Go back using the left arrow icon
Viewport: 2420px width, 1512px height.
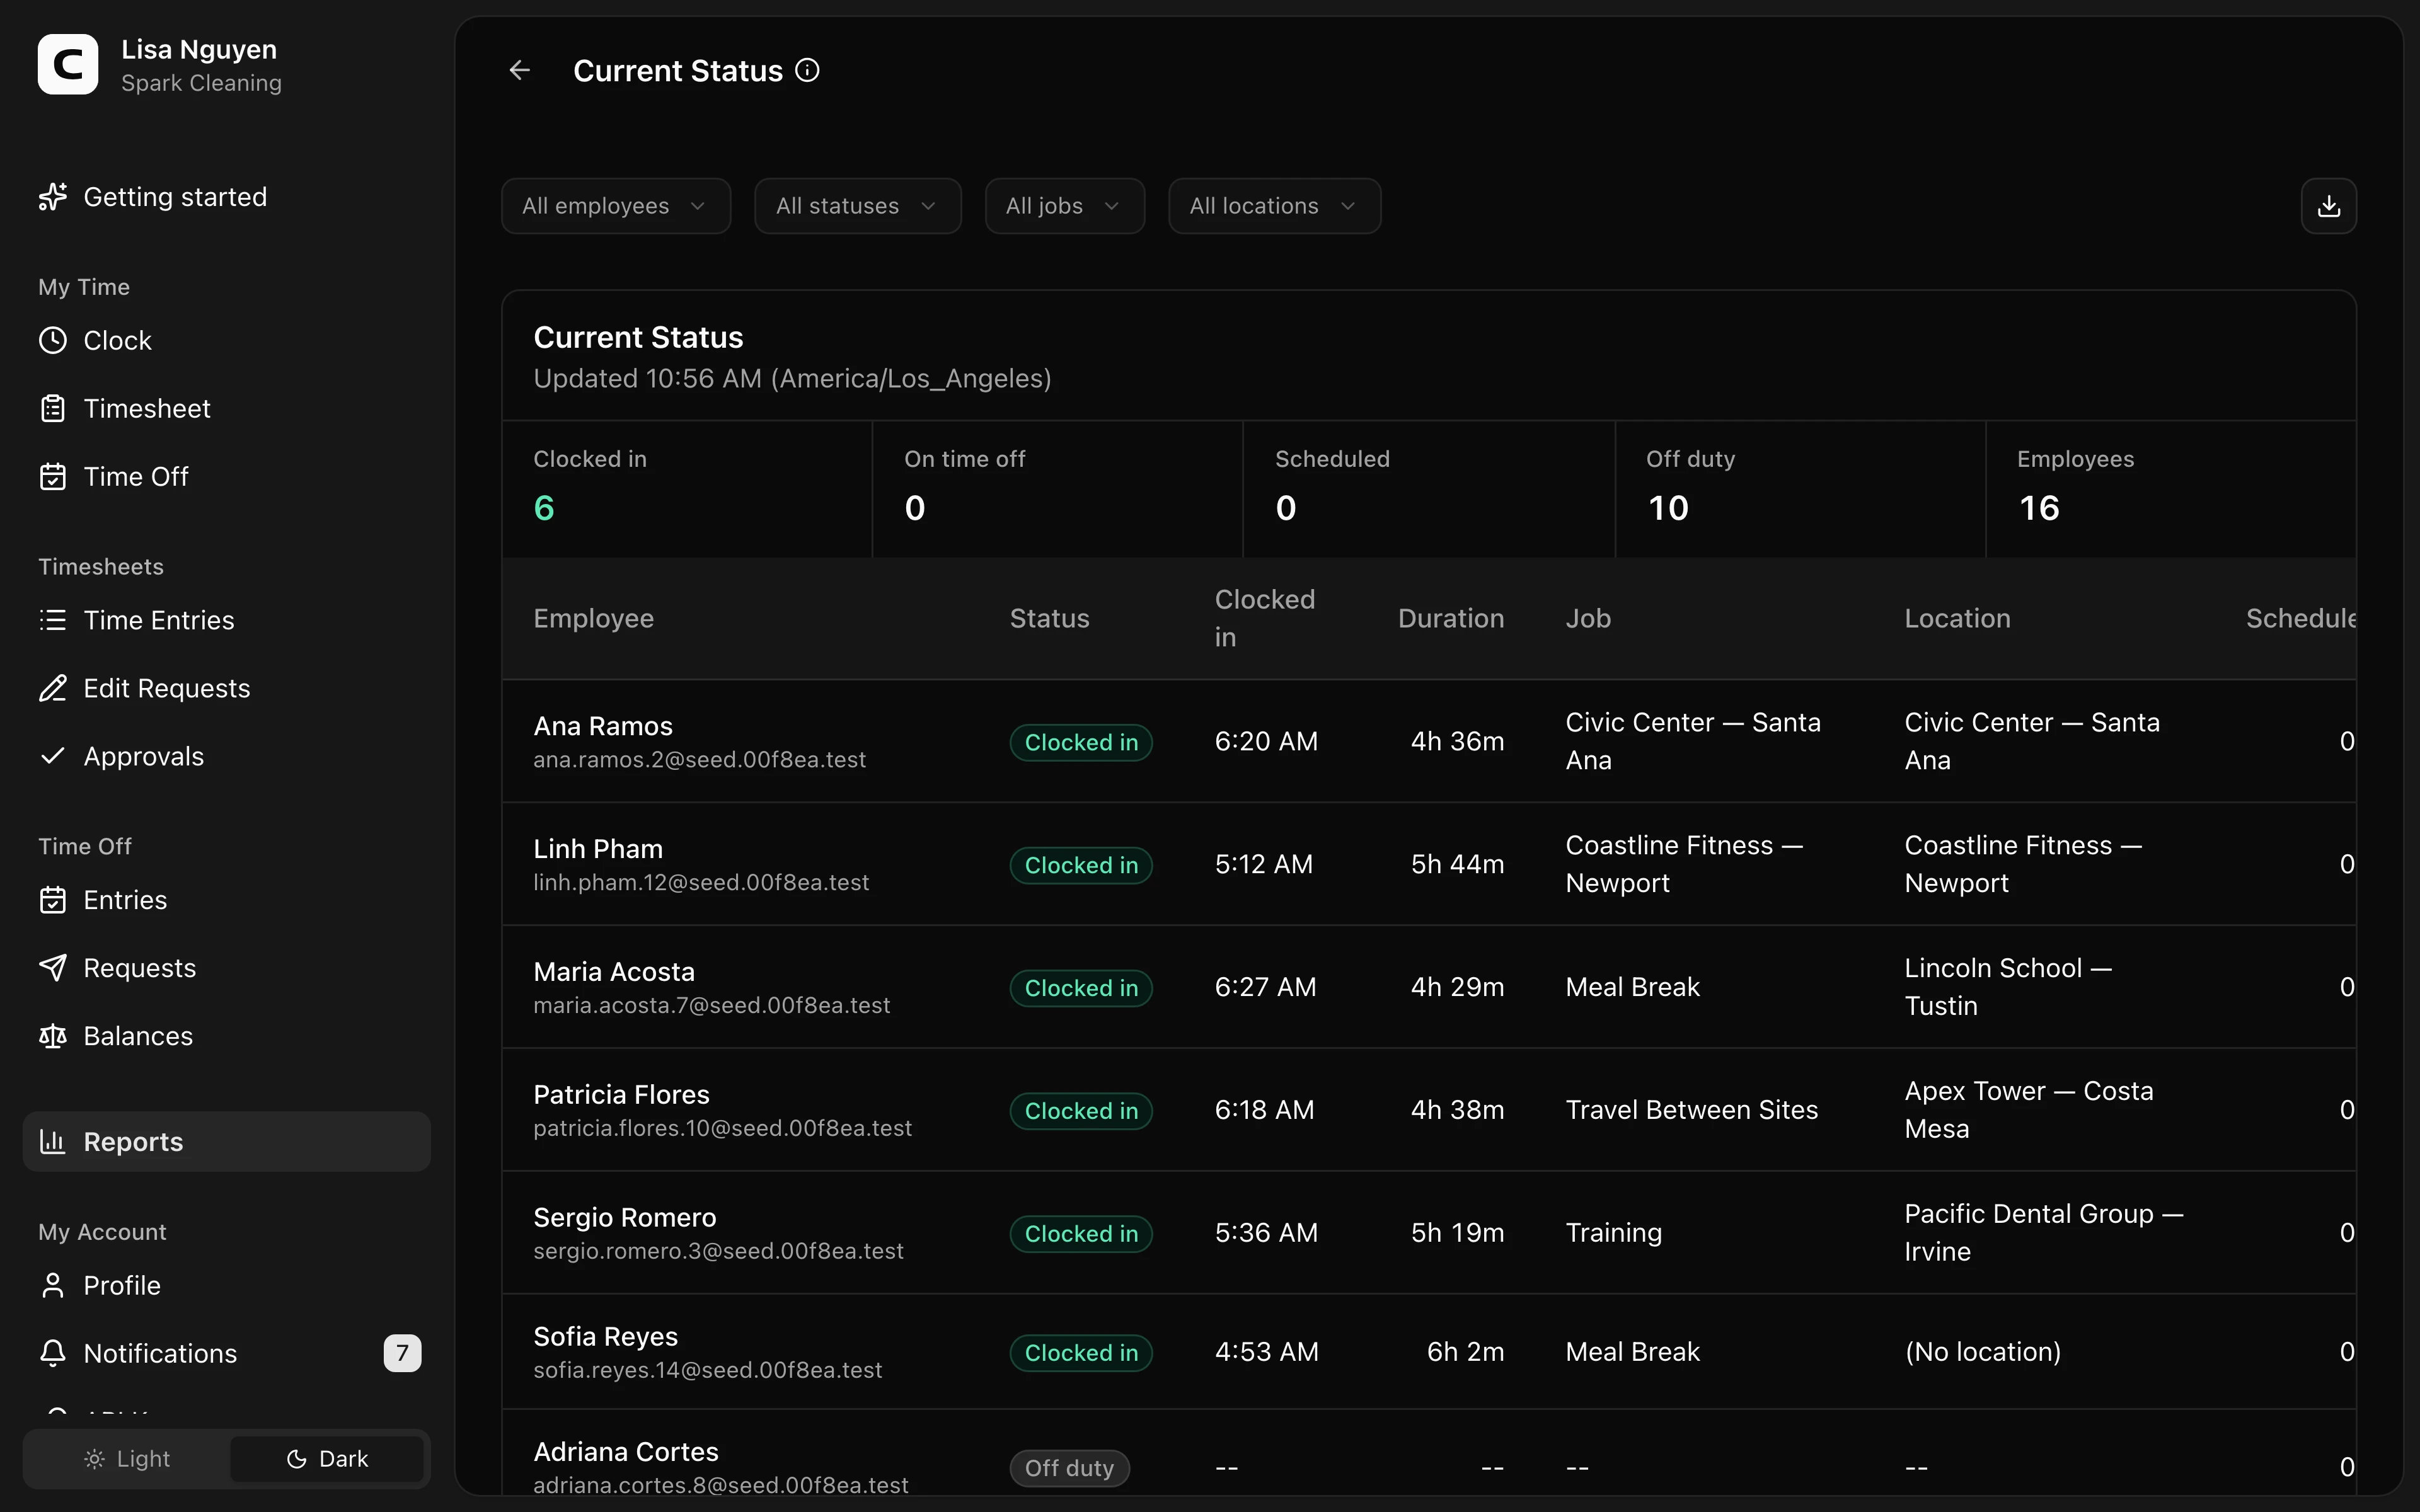(x=519, y=70)
